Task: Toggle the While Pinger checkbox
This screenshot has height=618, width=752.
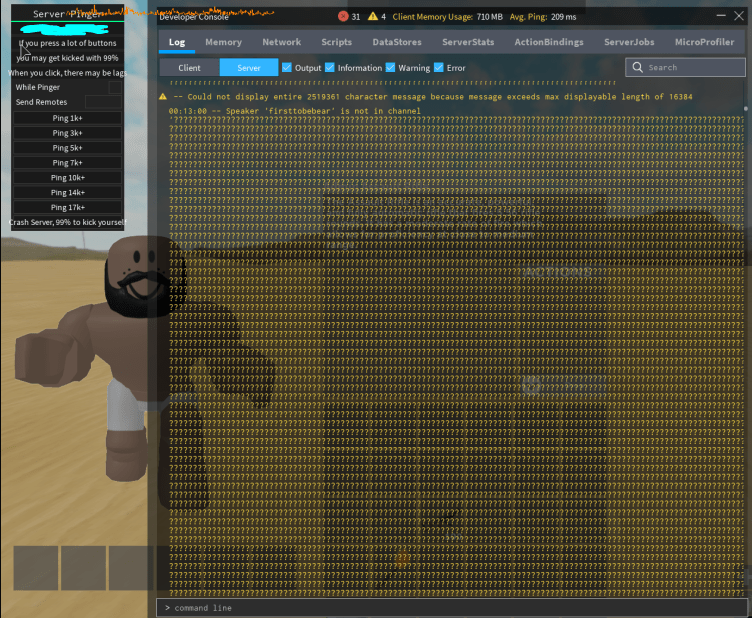Action: click(115, 87)
